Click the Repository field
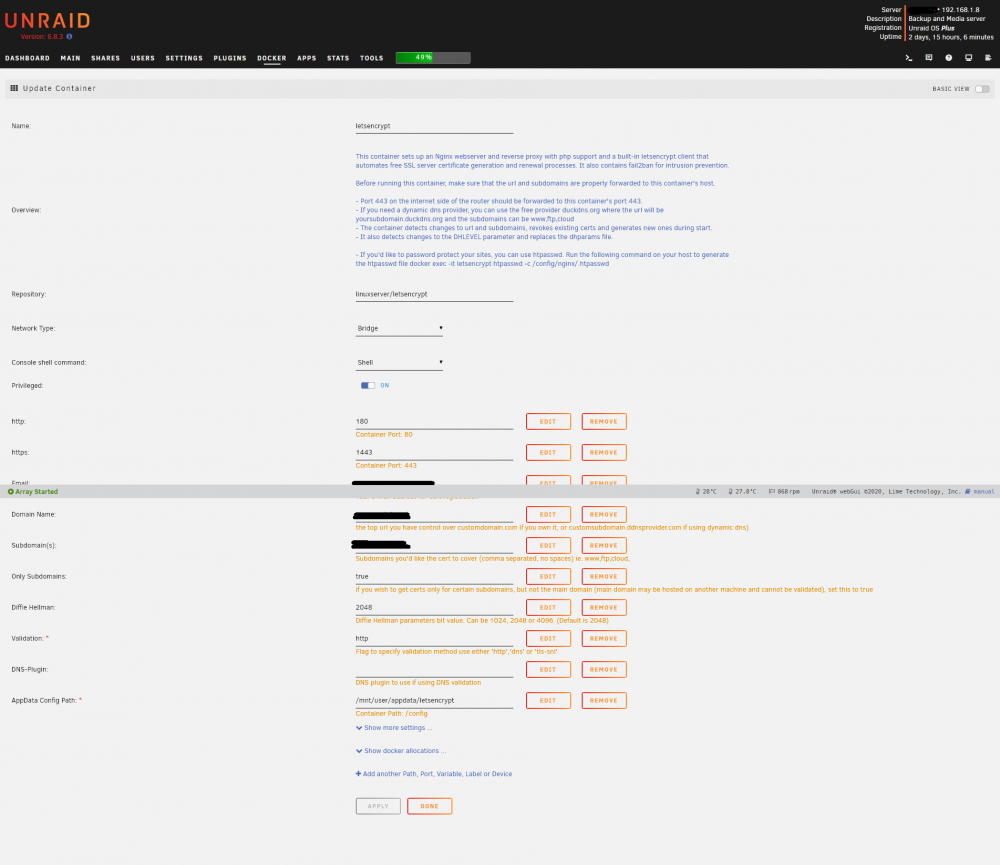 (434, 295)
